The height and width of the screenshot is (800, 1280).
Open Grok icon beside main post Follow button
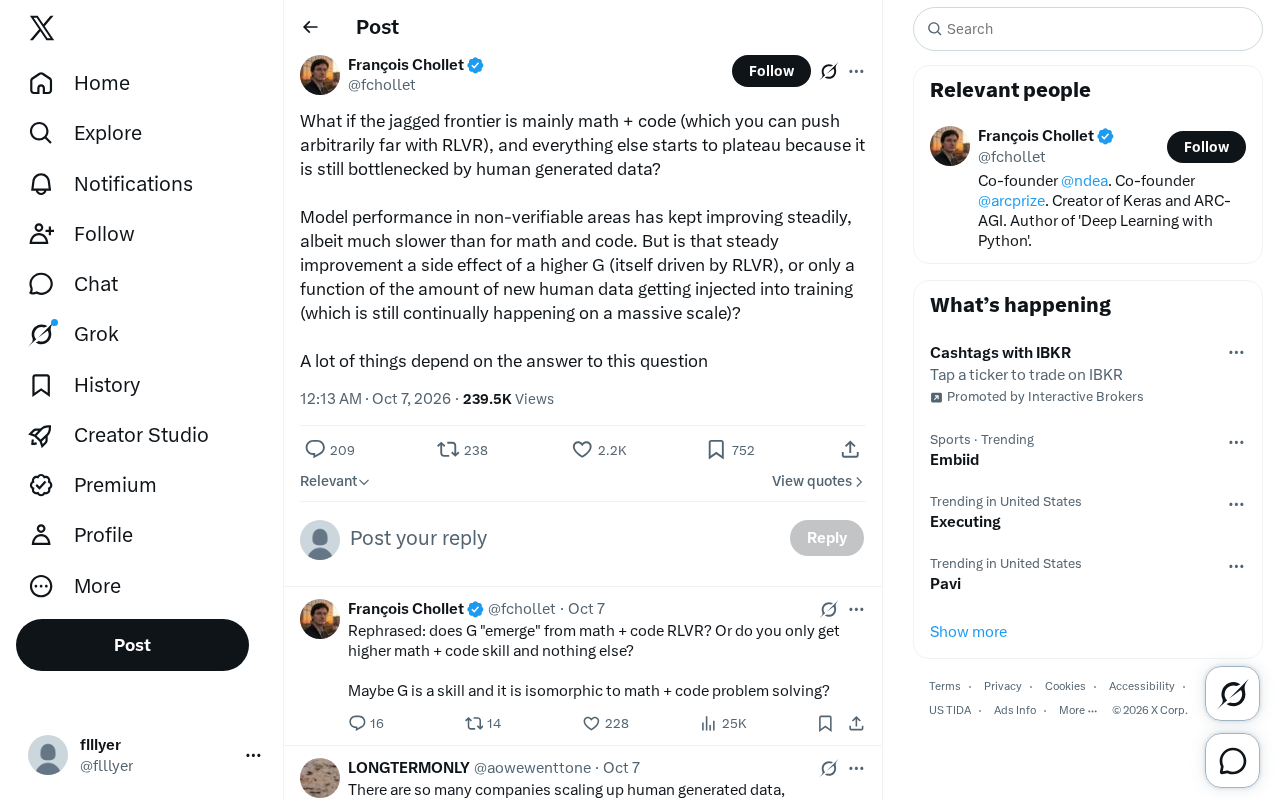coord(829,71)
